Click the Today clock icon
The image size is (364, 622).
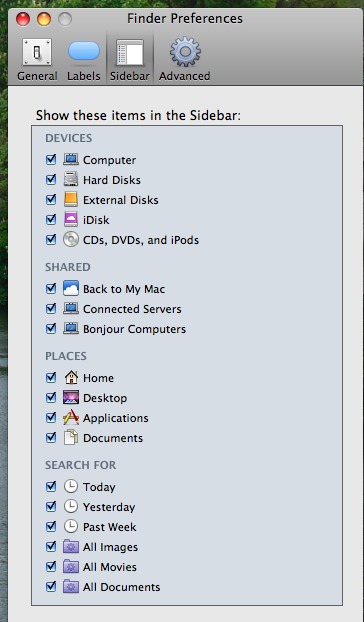click(71, 487)
